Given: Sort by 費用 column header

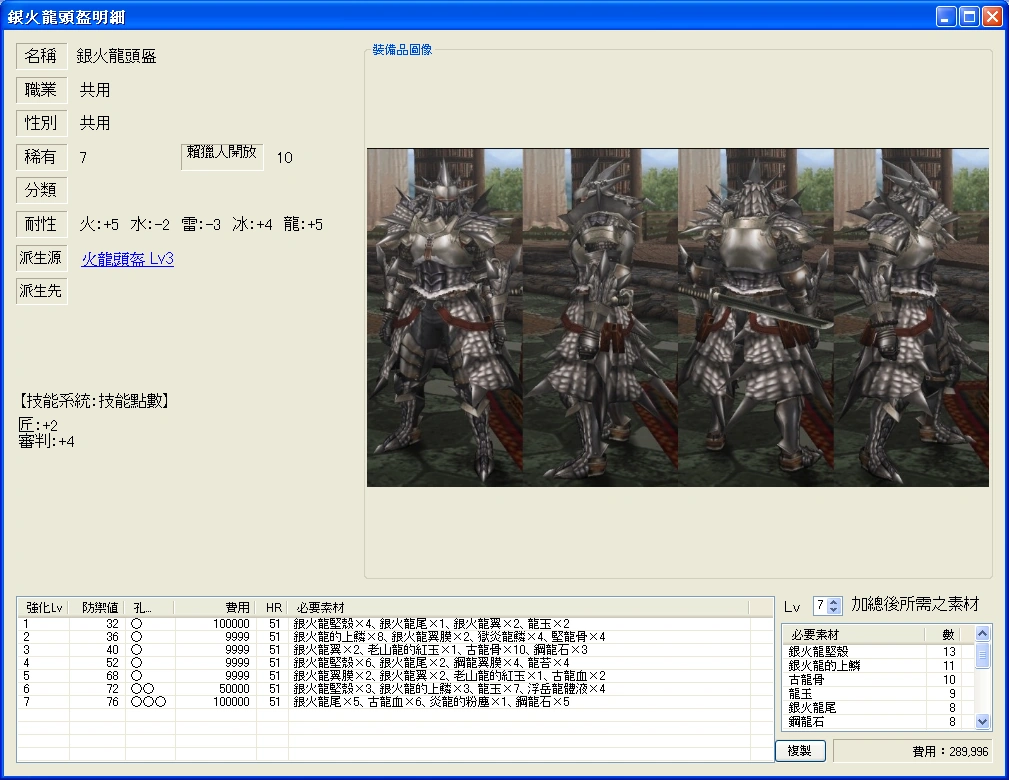Looking at the screenshot, I should 215,608.
